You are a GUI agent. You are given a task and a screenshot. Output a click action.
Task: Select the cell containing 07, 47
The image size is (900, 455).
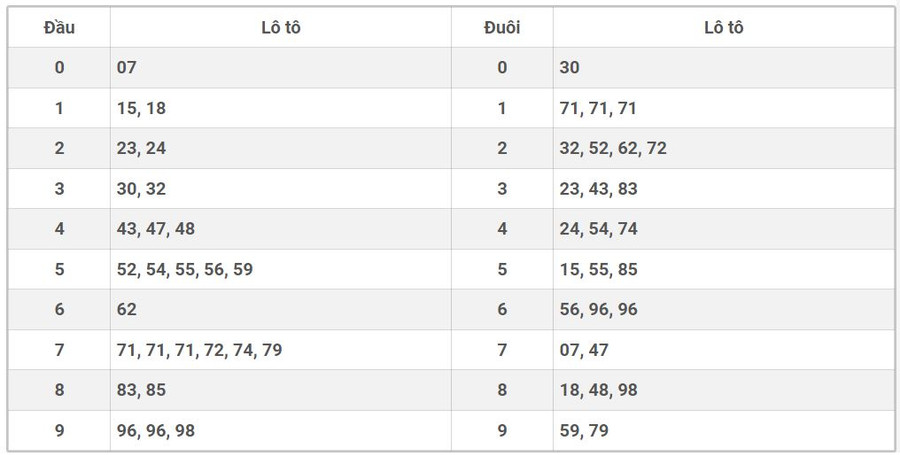(x=584, y=350)
